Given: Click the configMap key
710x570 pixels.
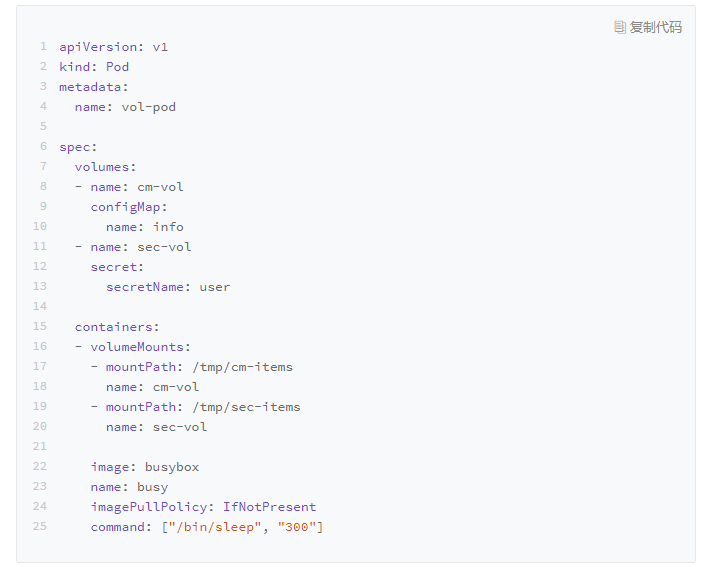Looking at the screenshot, I should pos(125,207).
